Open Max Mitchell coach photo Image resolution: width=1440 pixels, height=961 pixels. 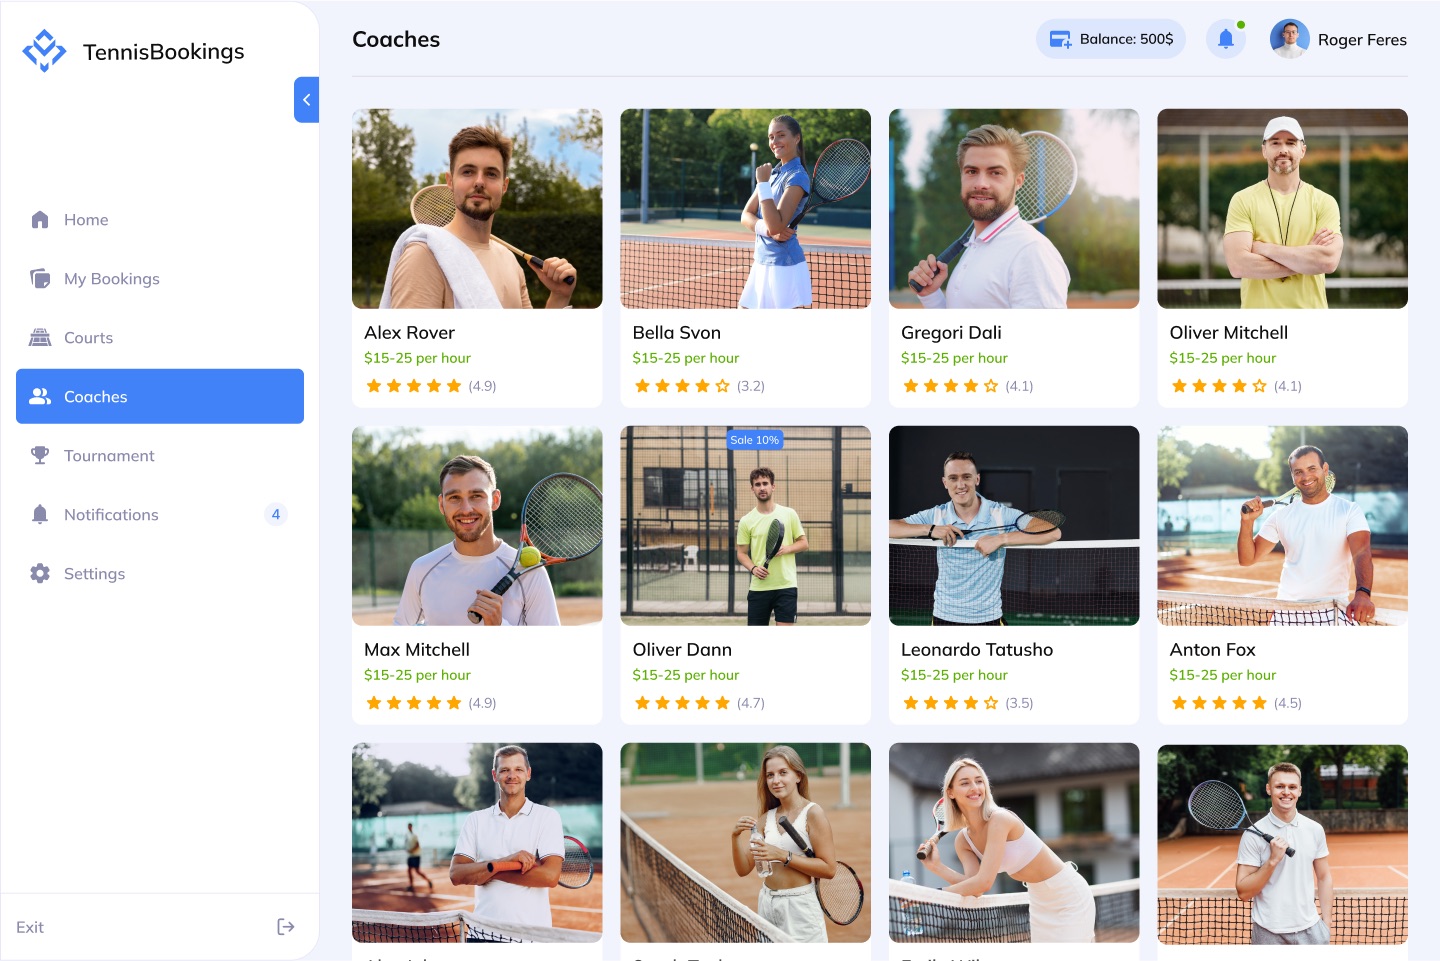(477, 526)
